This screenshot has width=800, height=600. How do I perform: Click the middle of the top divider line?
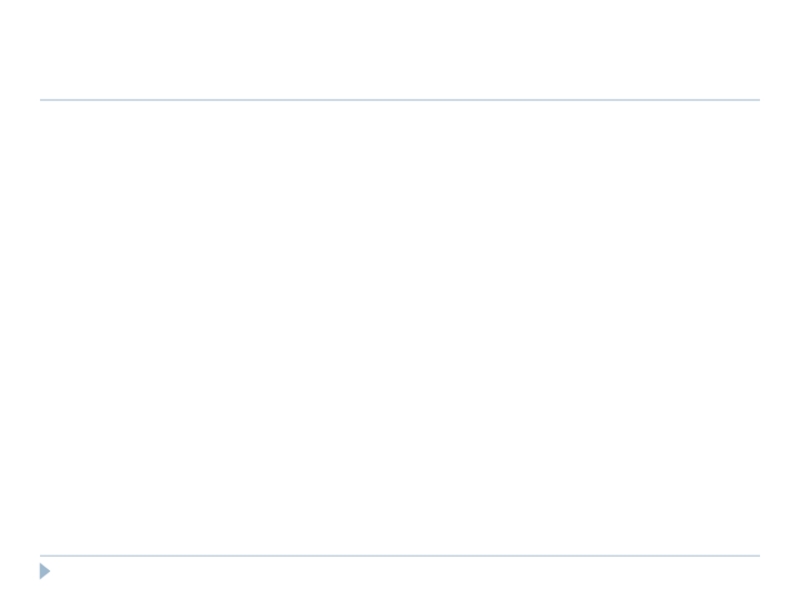click(x=400, y=100)
